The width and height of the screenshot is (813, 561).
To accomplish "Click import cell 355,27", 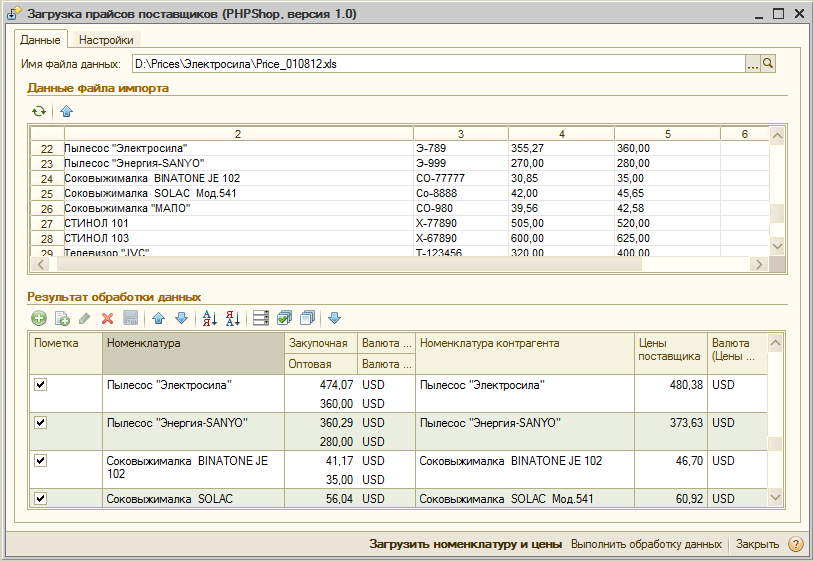I will click(x=562, y=148).
